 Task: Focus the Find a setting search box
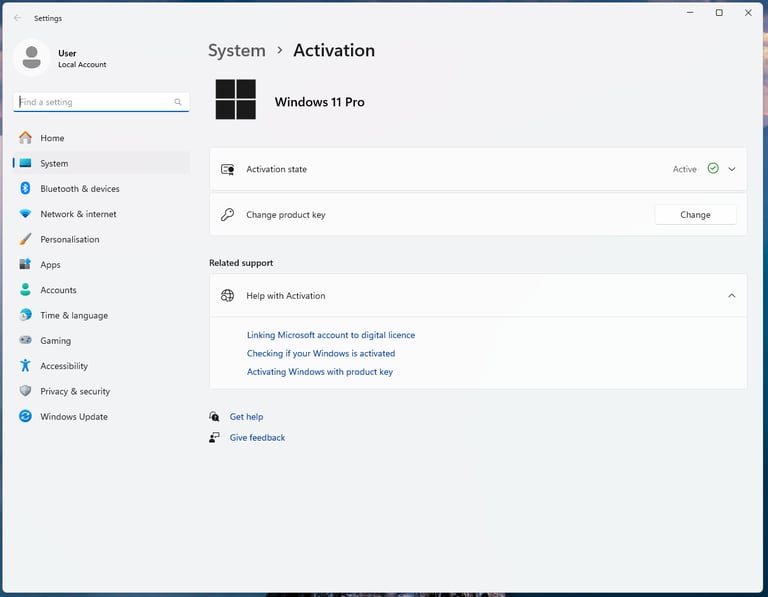pos(101,102)
